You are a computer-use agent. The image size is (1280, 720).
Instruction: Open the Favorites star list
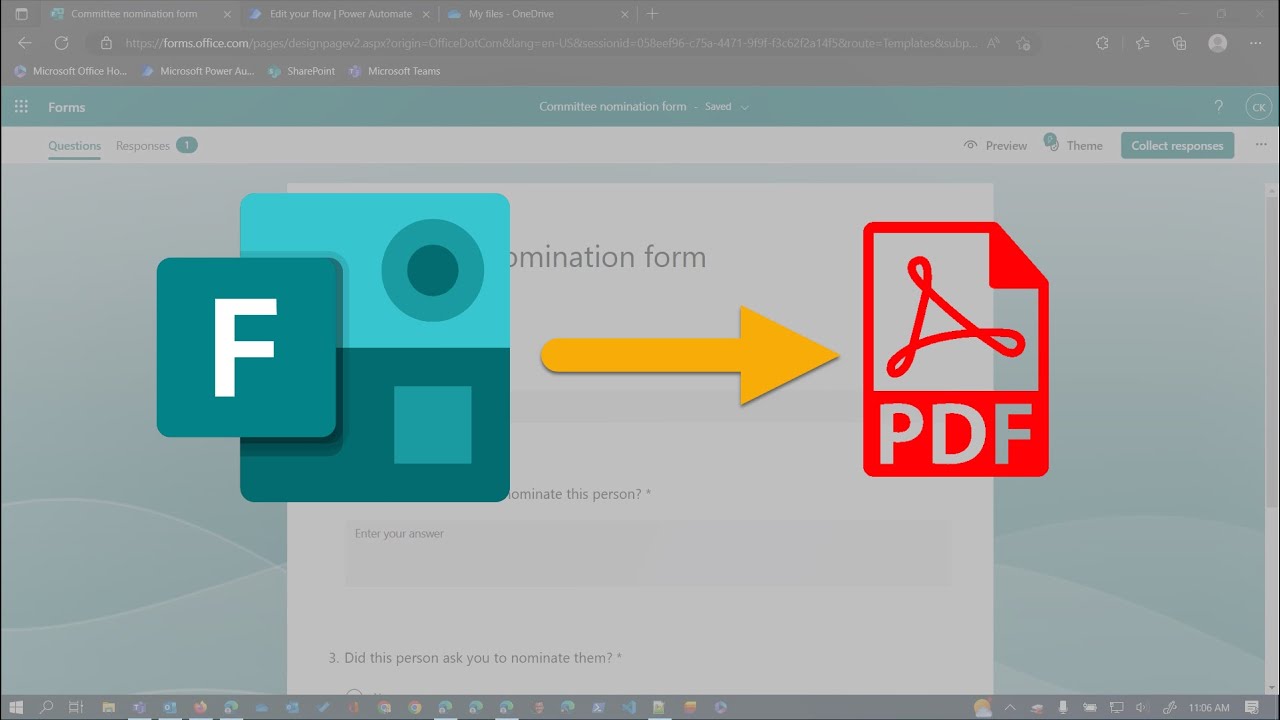1143,43
